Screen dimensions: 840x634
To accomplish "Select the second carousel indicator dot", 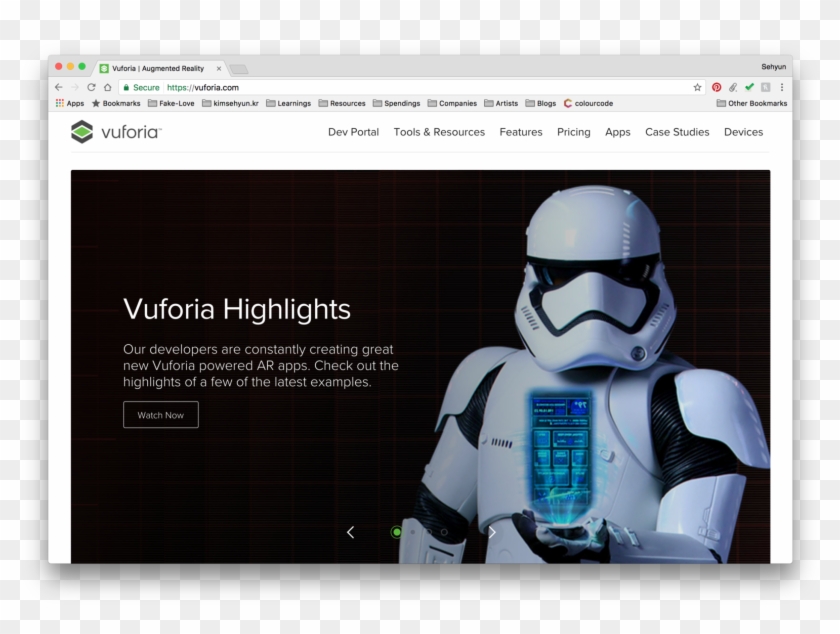I will pyautogui.click(x=412, y=534).
